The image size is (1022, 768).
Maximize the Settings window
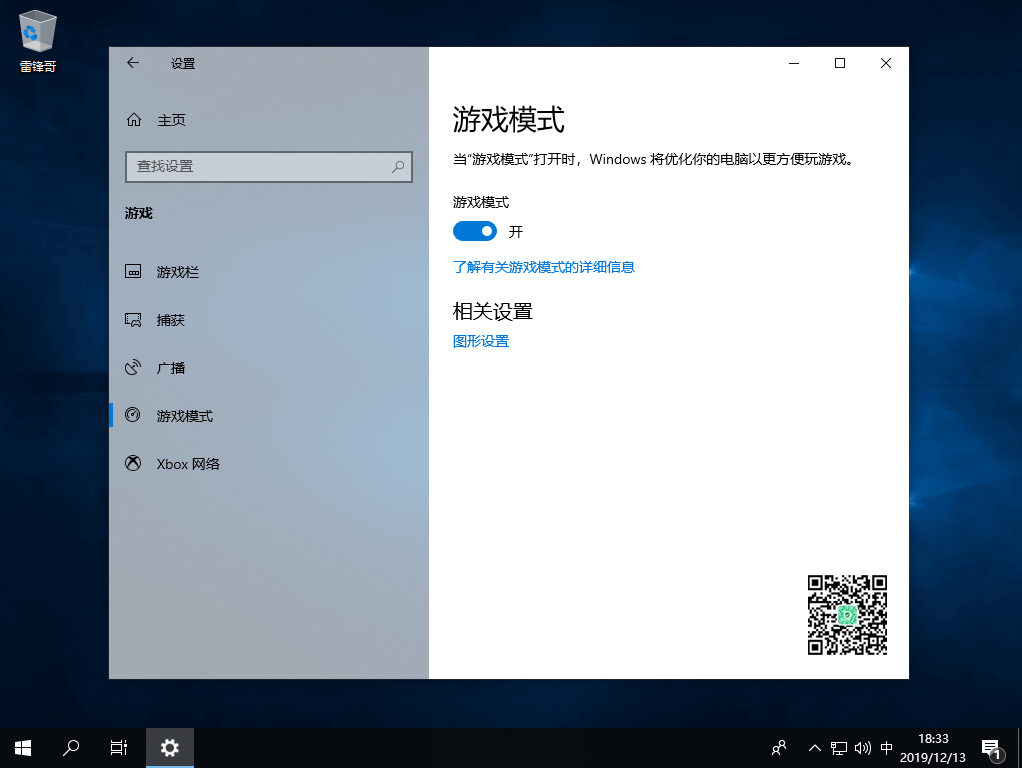[840, 63]
